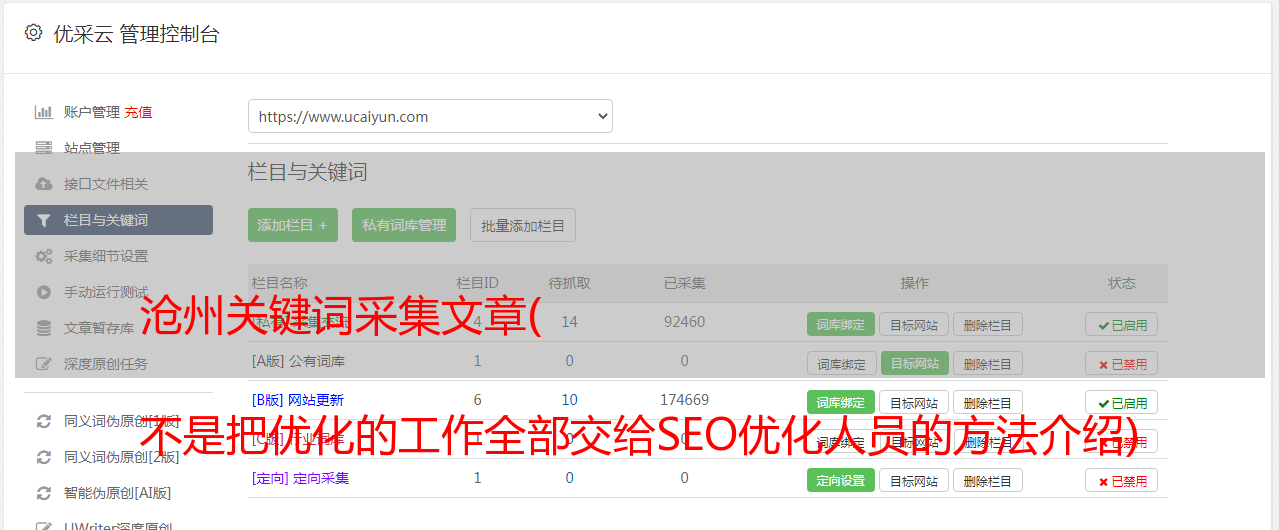
Task: Click the 批量添加栏目 button
Action: [523, 225]
